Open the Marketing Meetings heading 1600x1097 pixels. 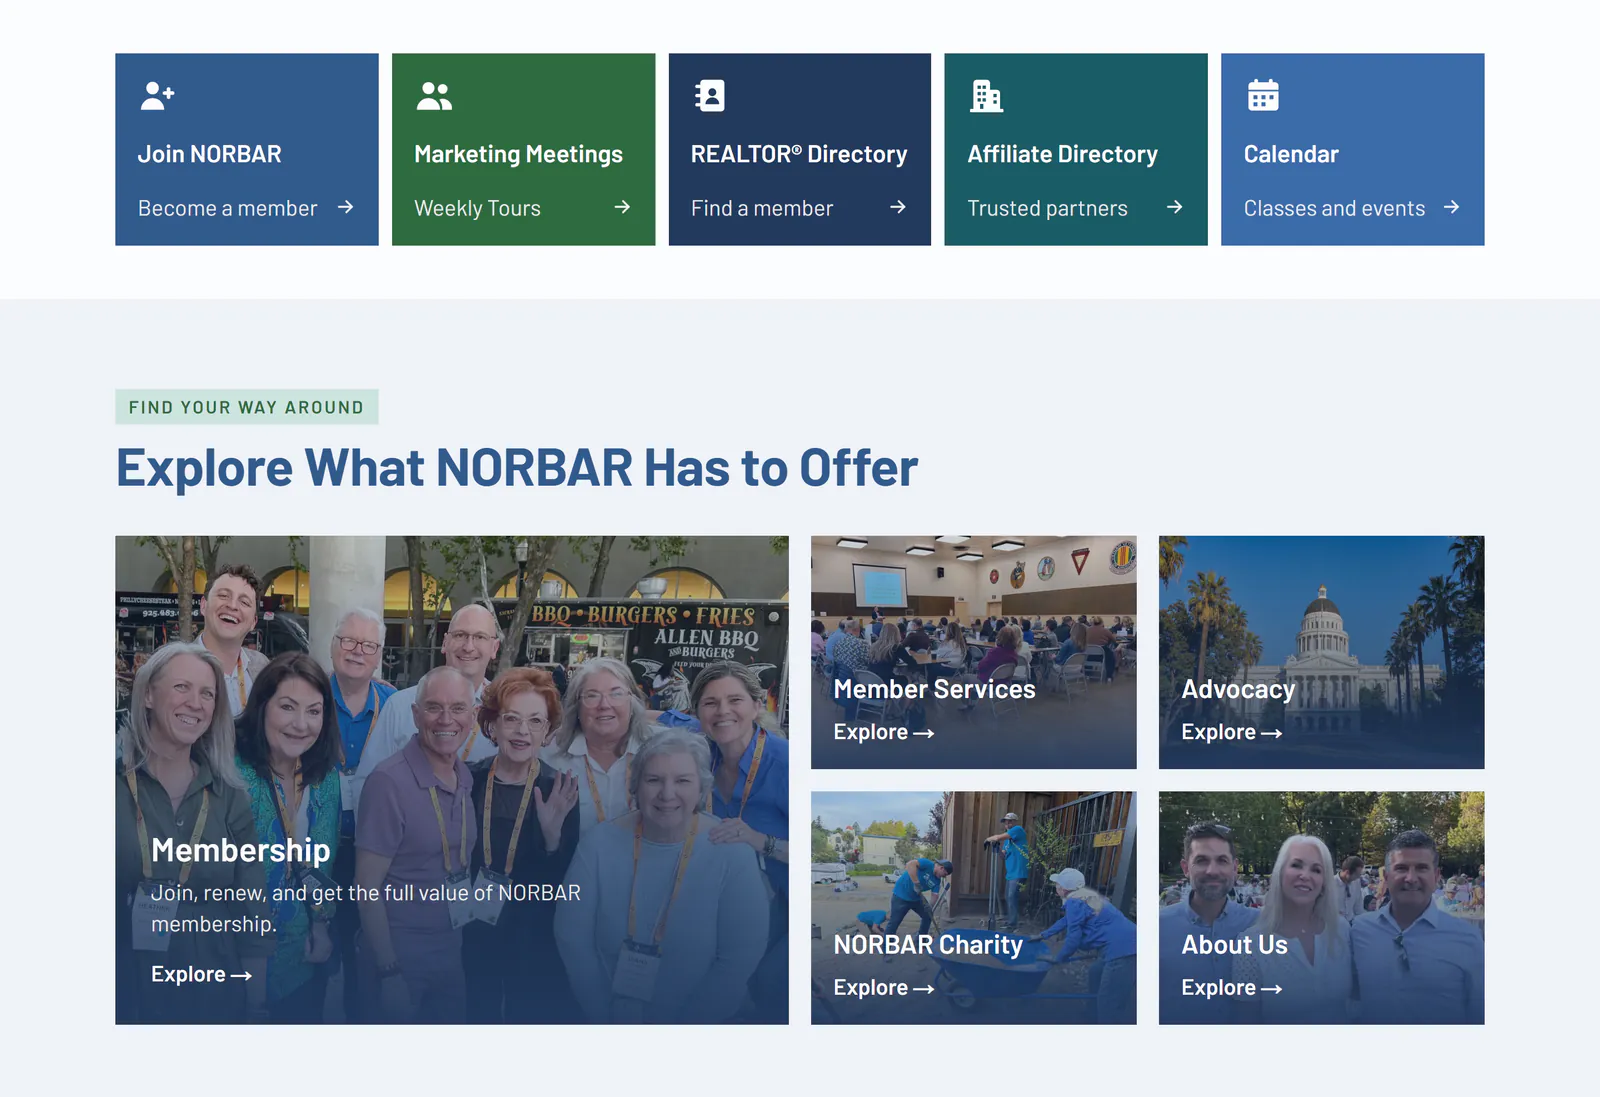(518, 155)
